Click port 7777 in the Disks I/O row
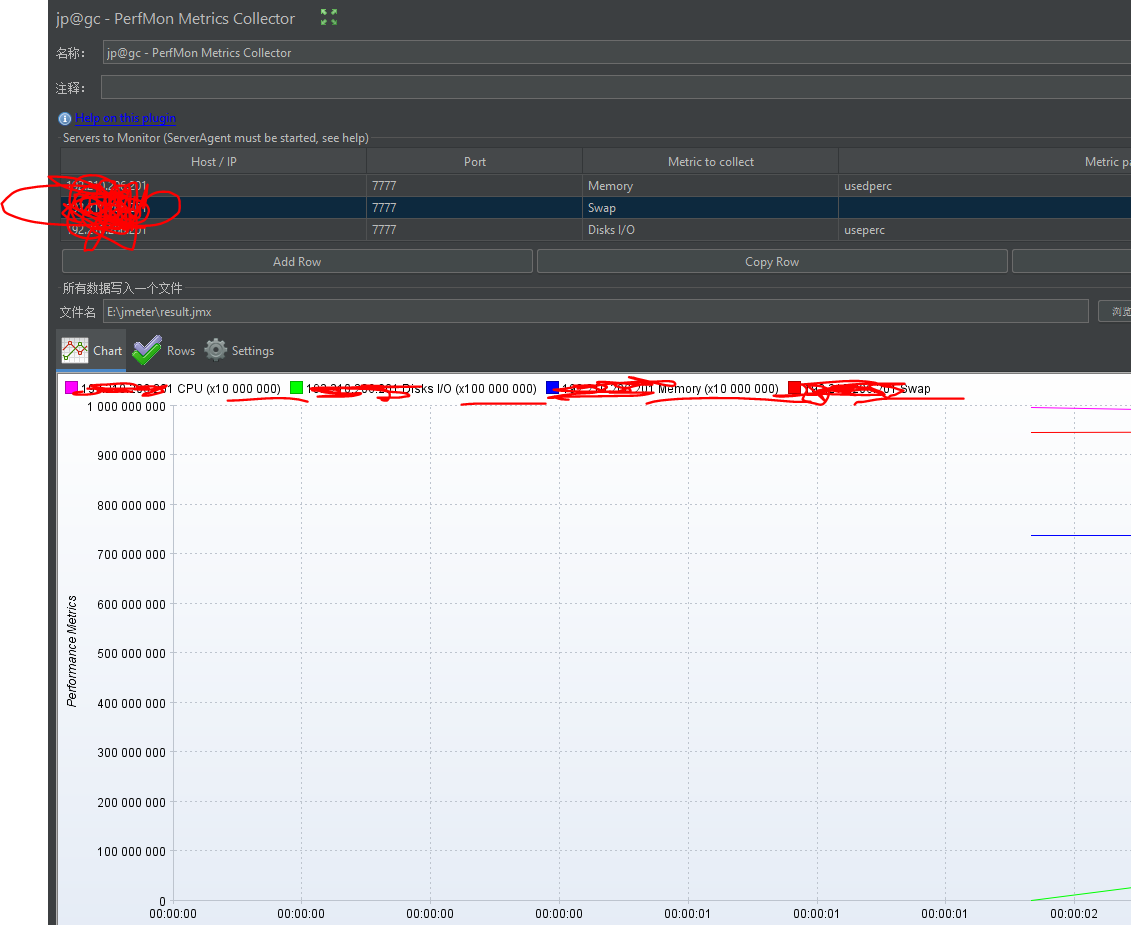Screen dimensions: 1131x925 pyautogui.click(x=475, y=229)
